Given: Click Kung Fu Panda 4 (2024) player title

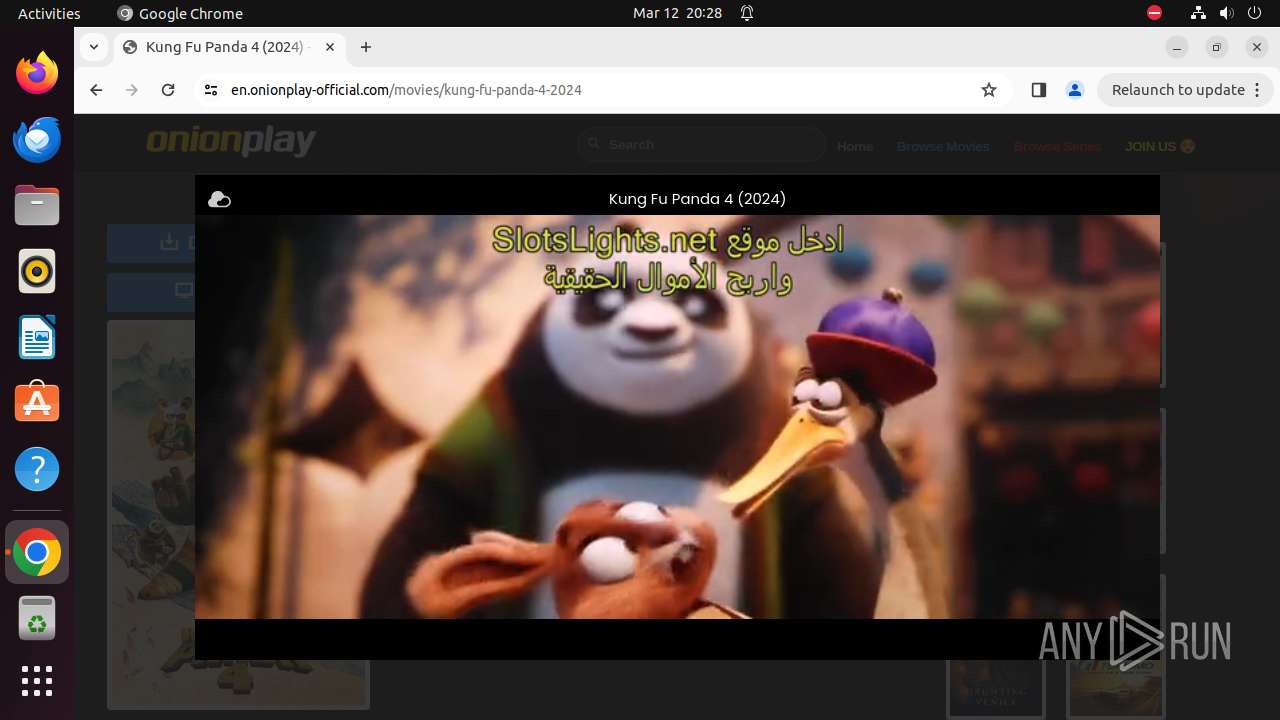Looking at the screenshot, I should (697, 199).
